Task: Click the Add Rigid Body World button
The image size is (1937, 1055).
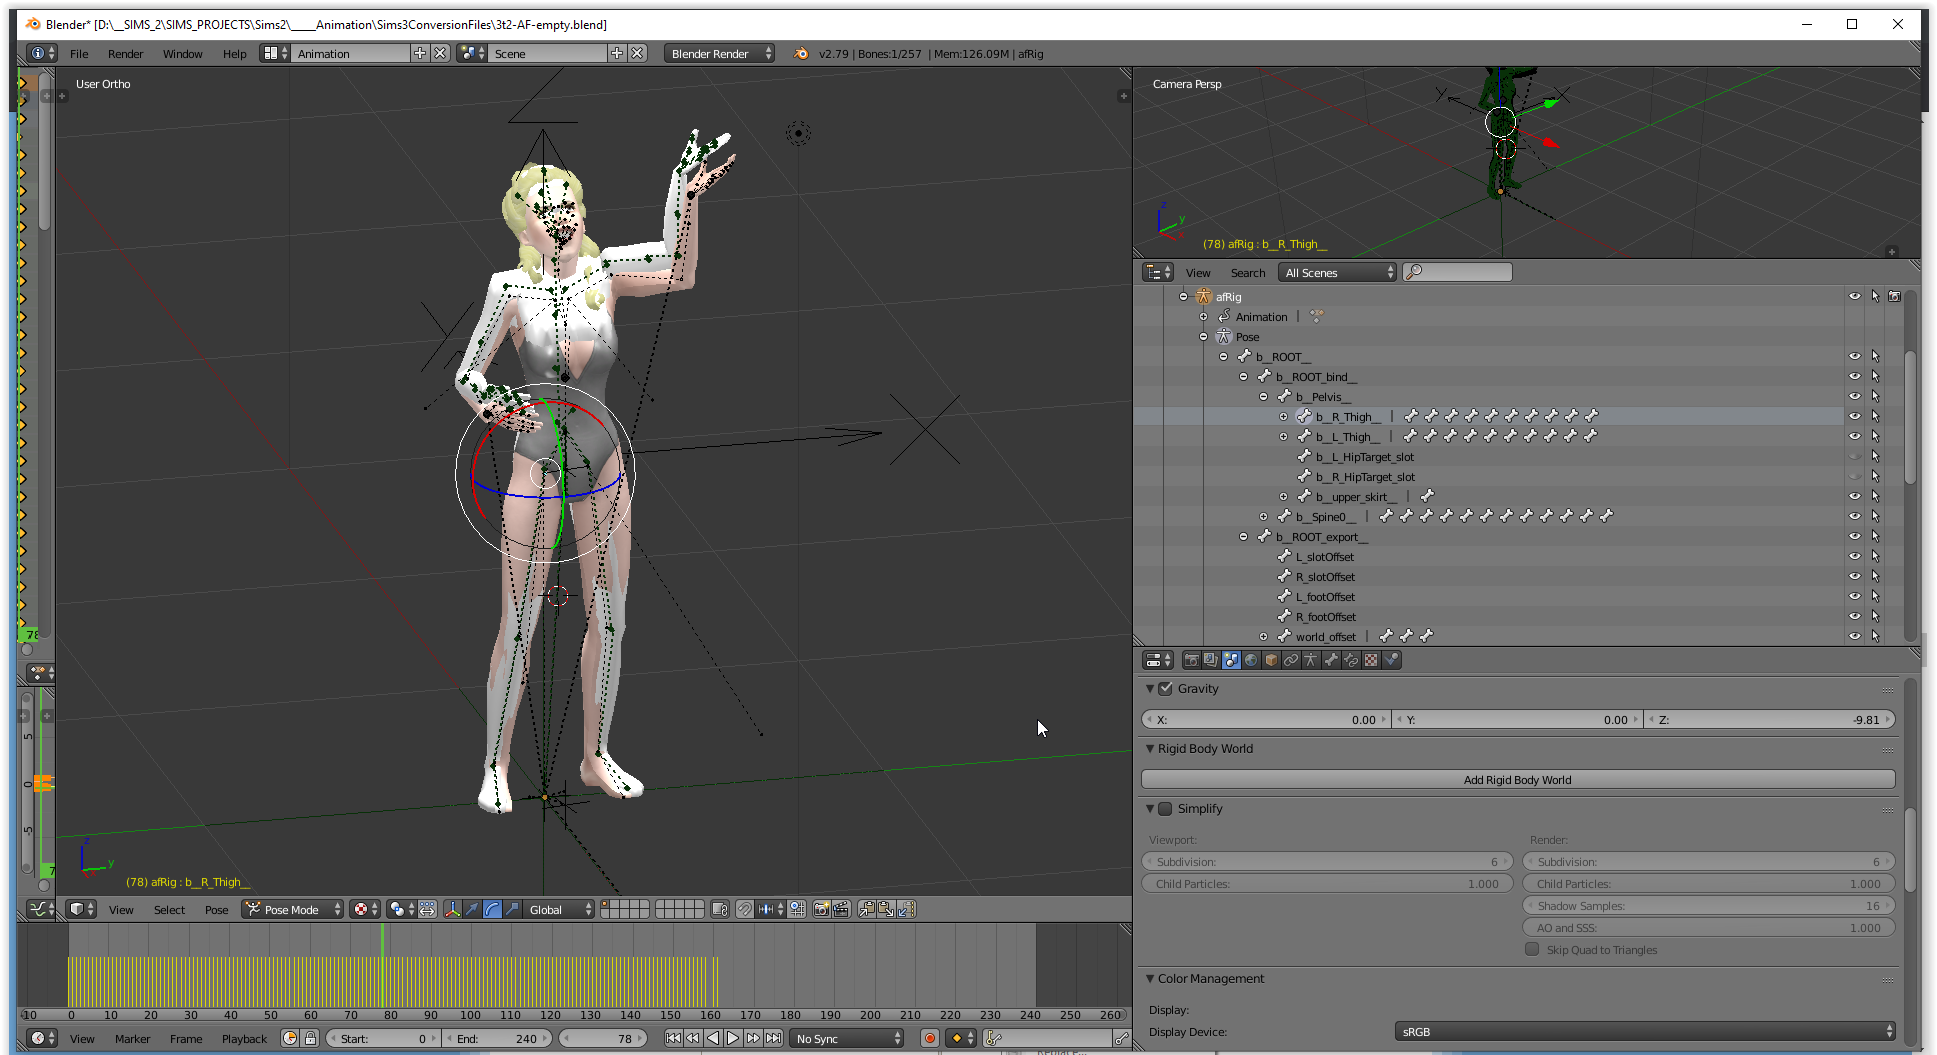Action: 1517,780
